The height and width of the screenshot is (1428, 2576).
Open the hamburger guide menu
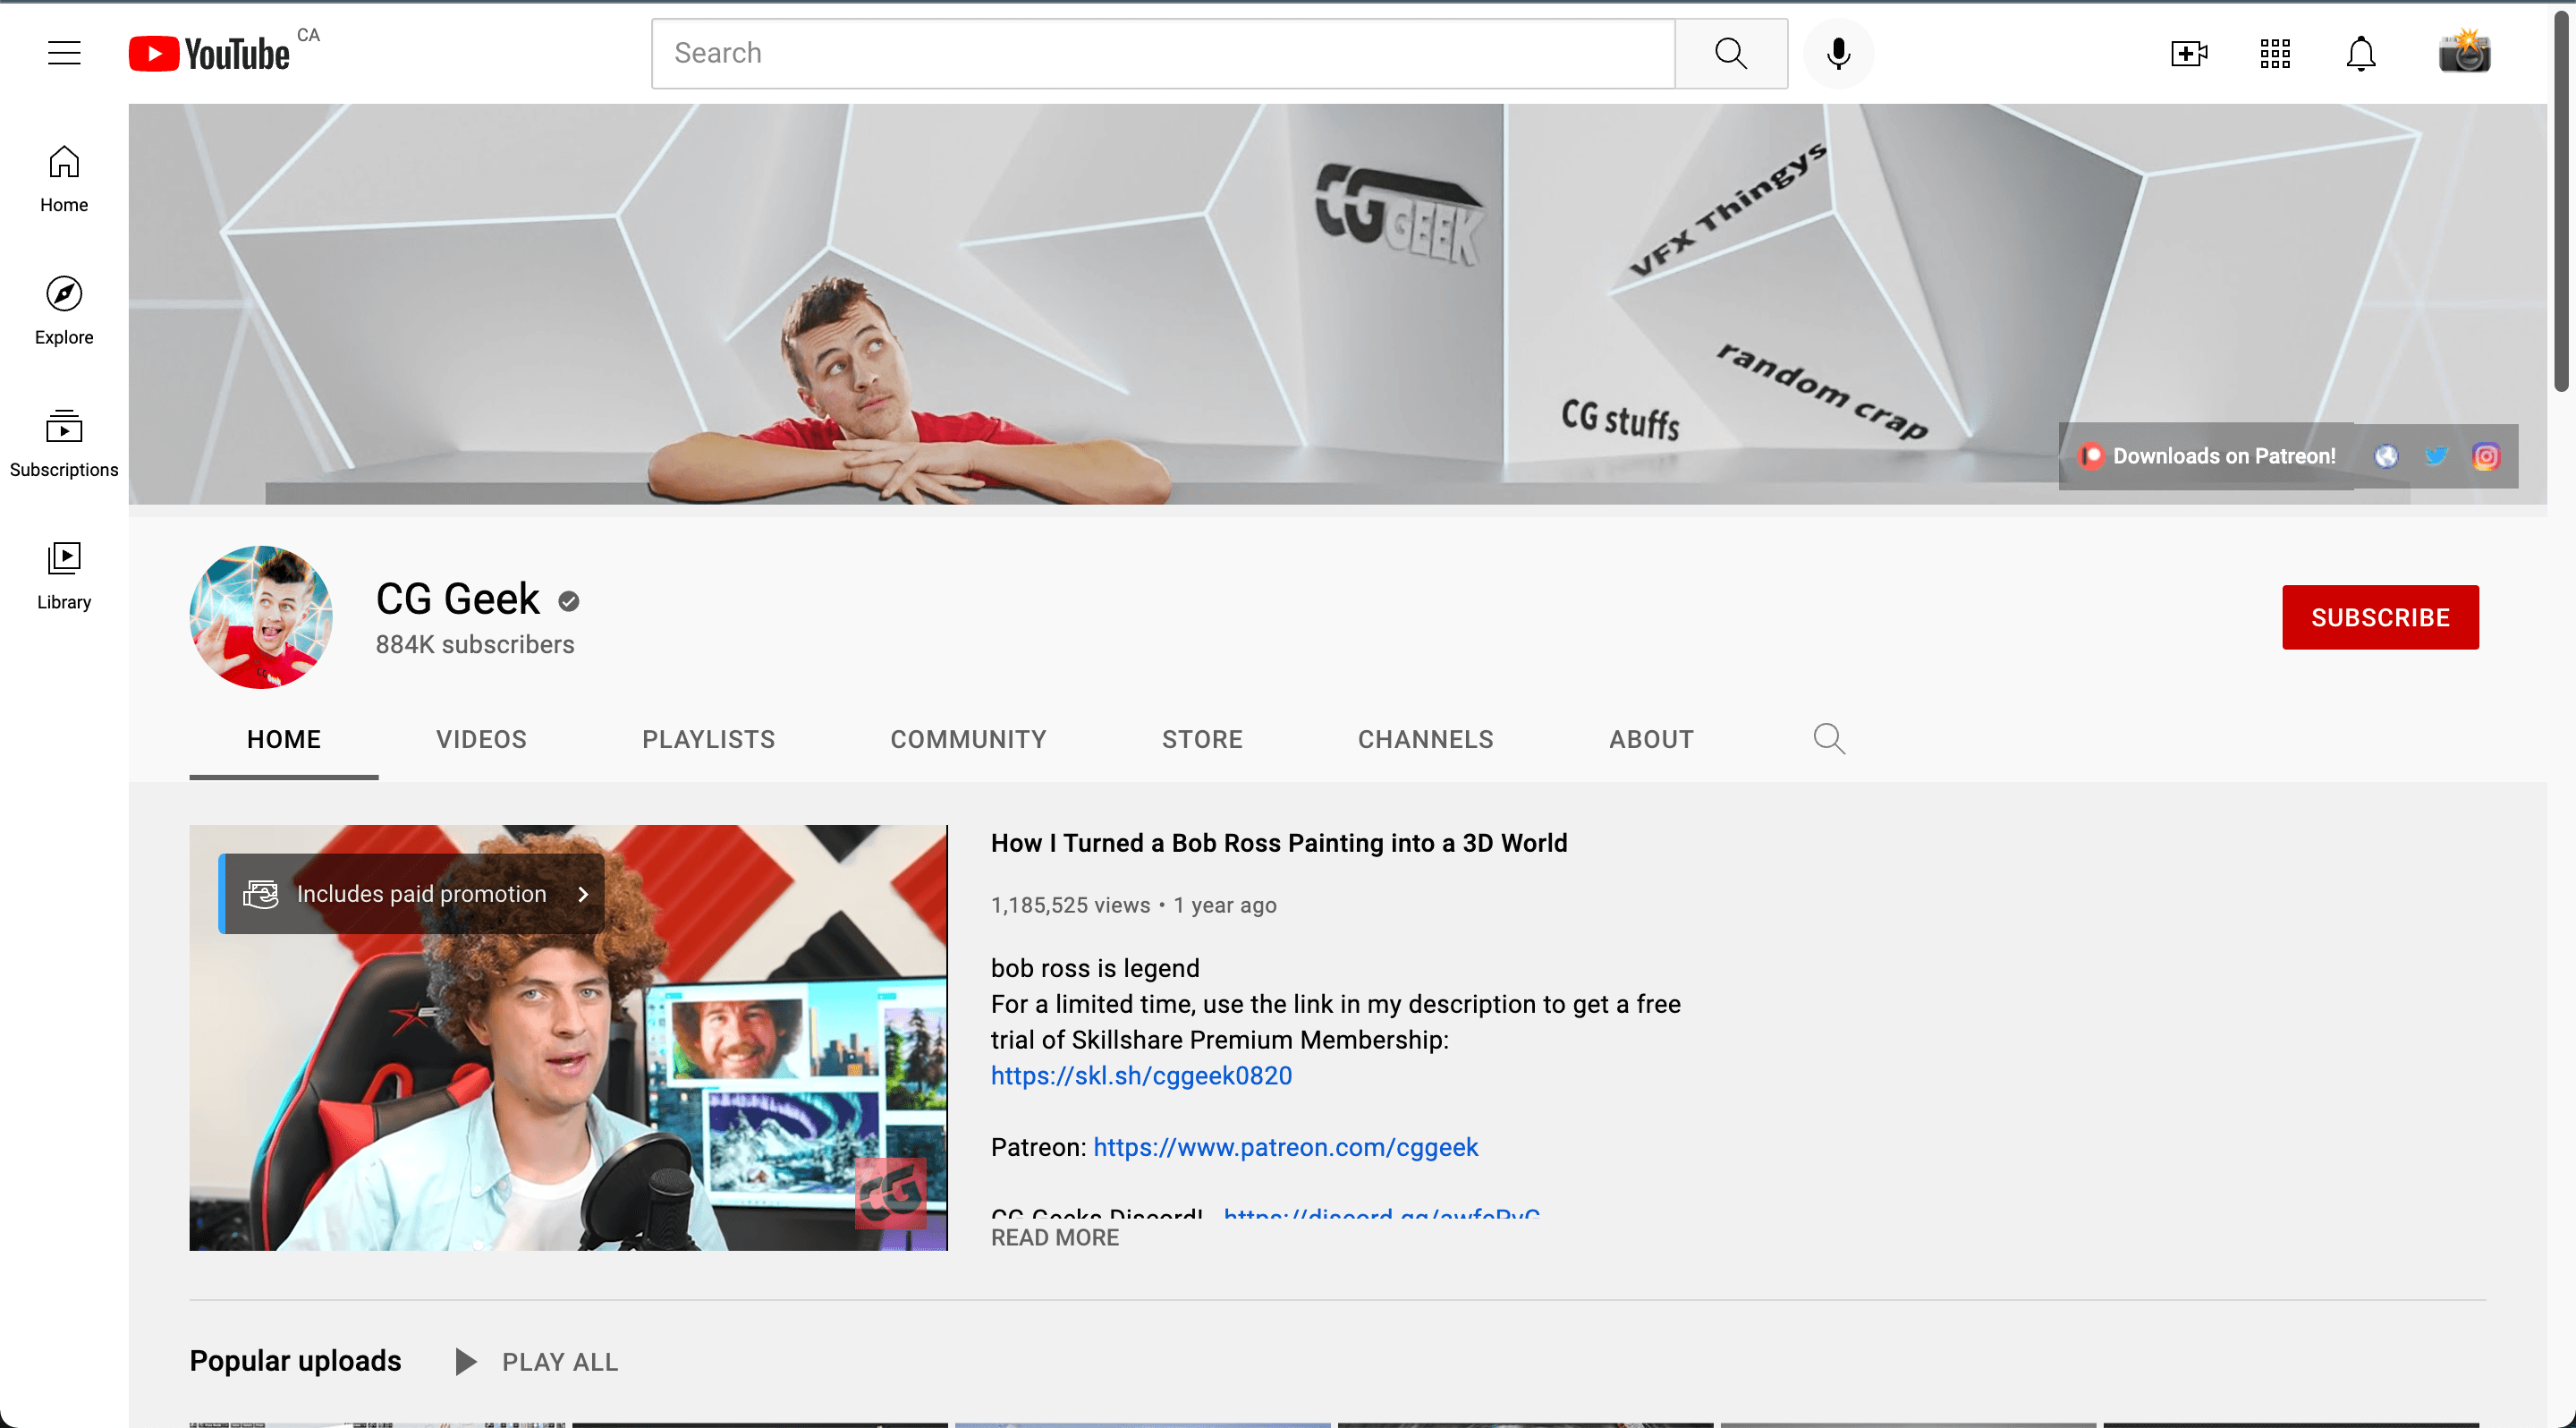[x=64, y=53]
